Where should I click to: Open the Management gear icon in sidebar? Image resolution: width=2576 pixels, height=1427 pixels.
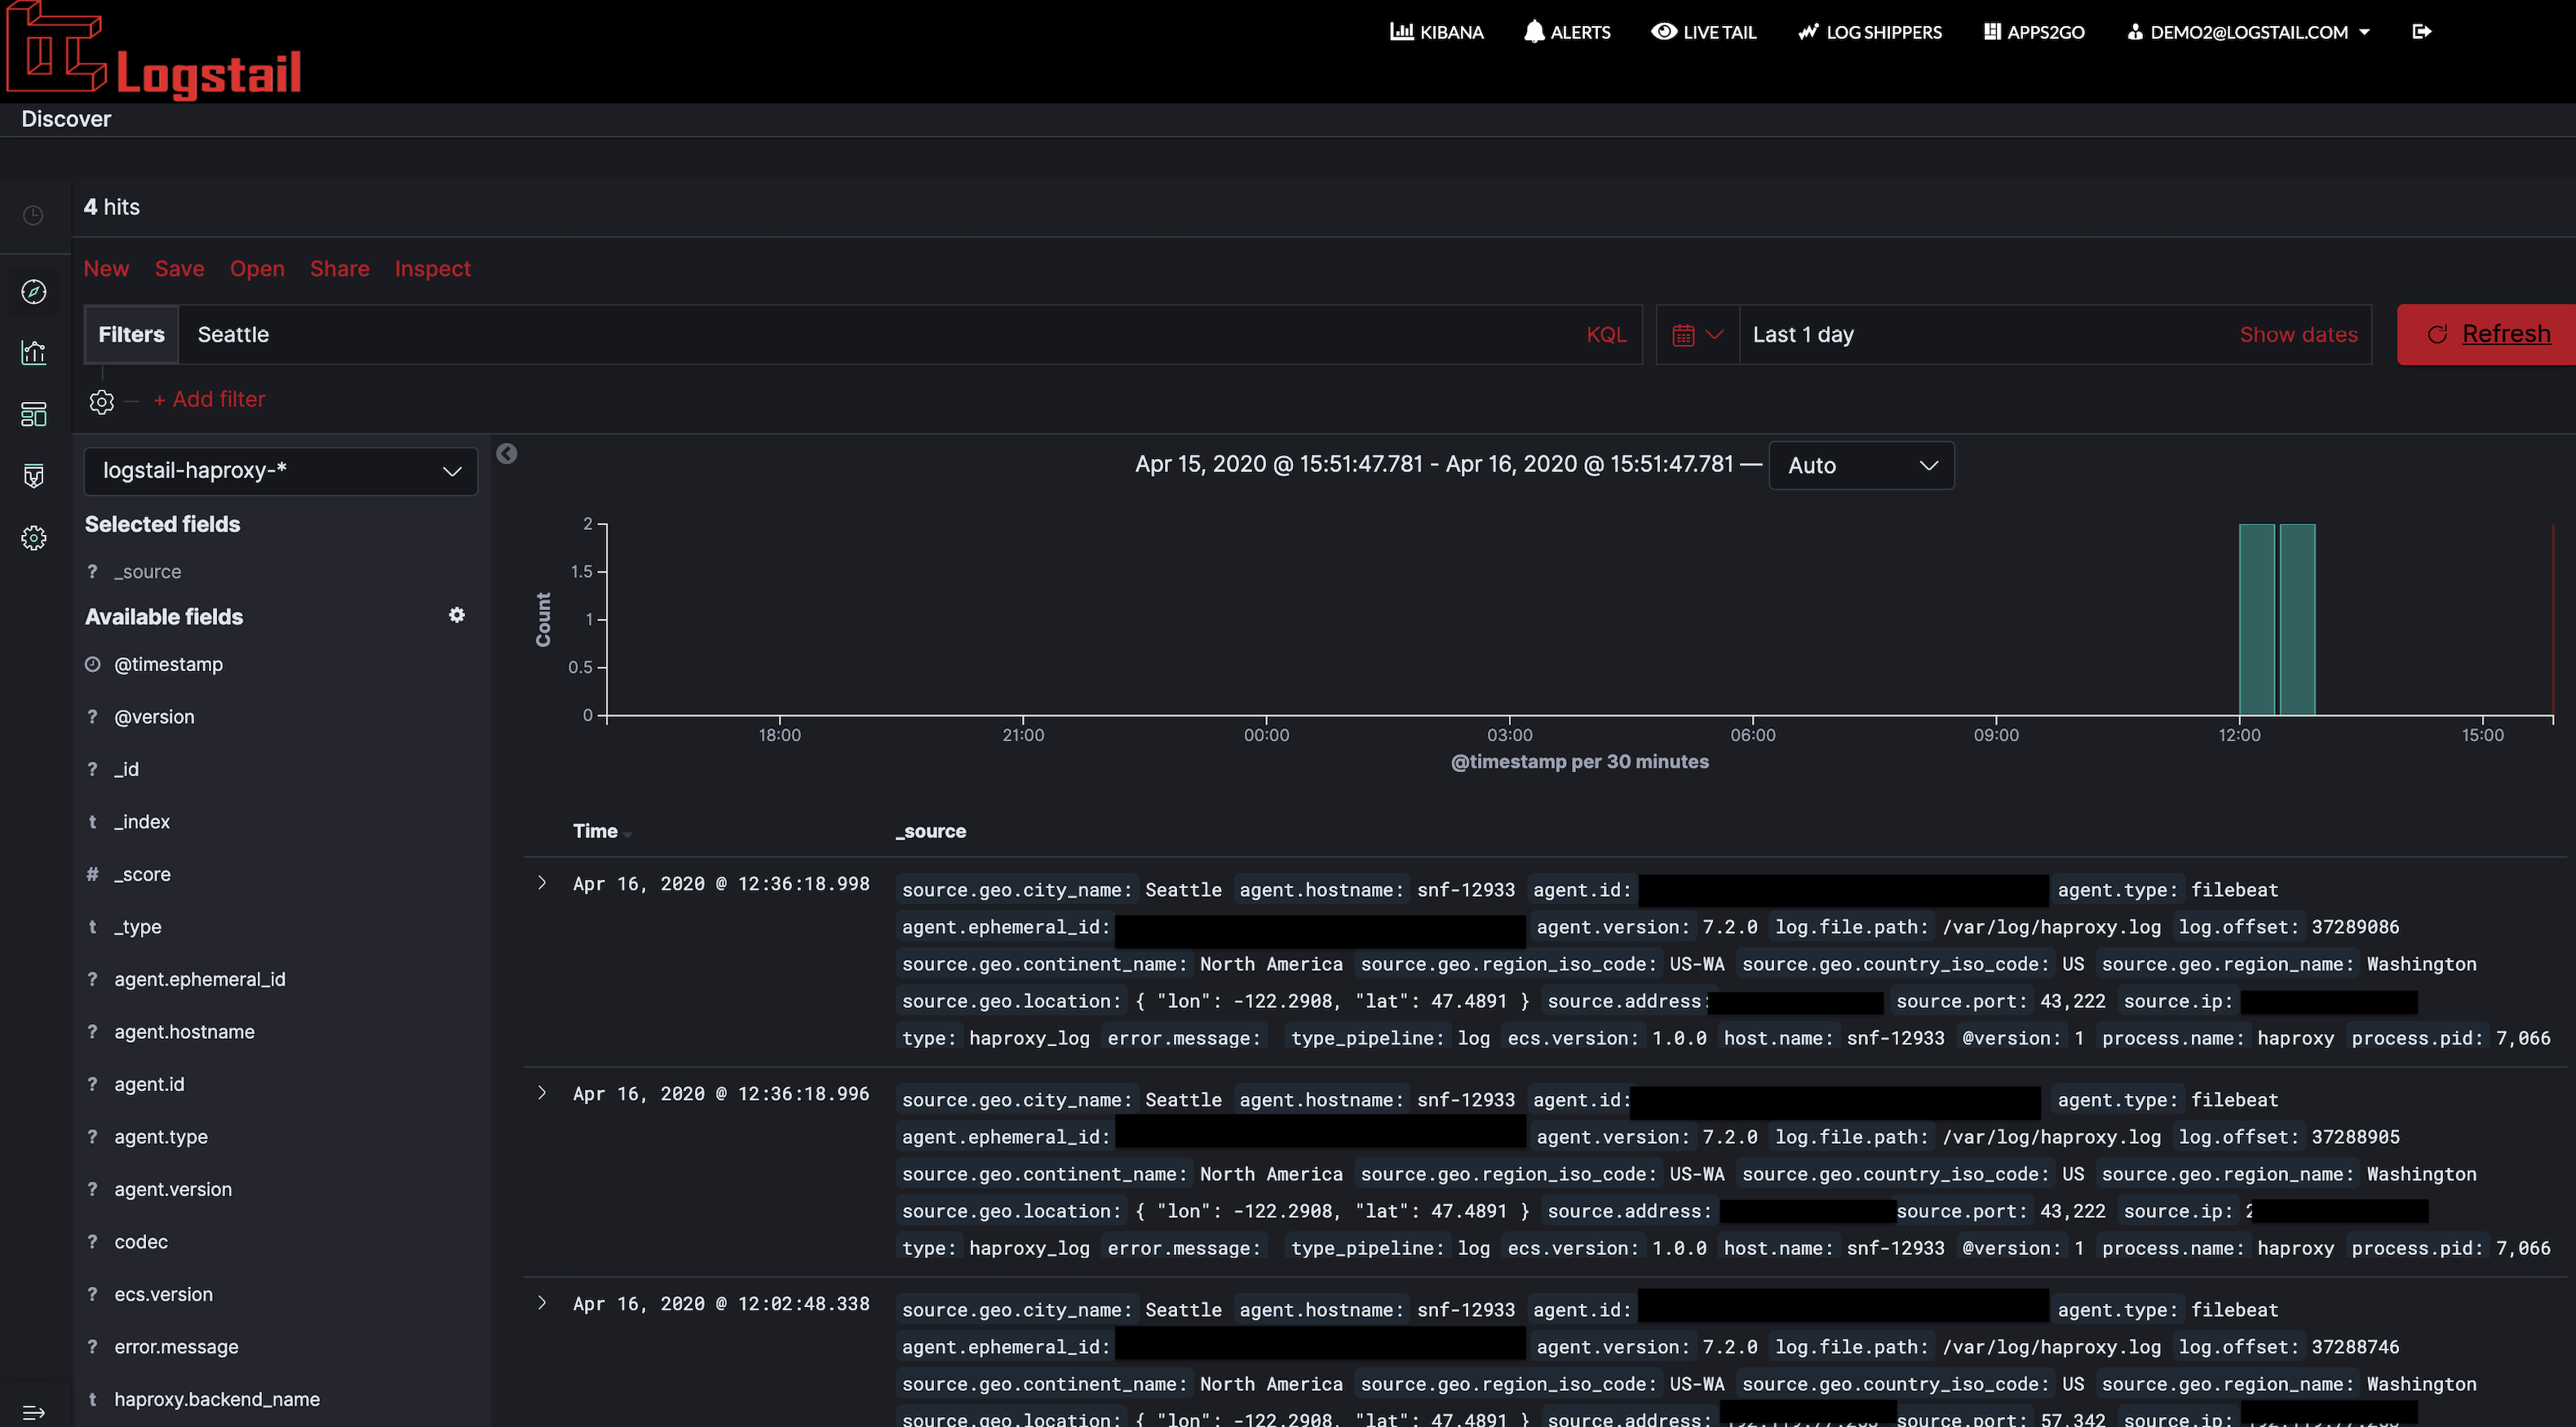click(34, 538)
